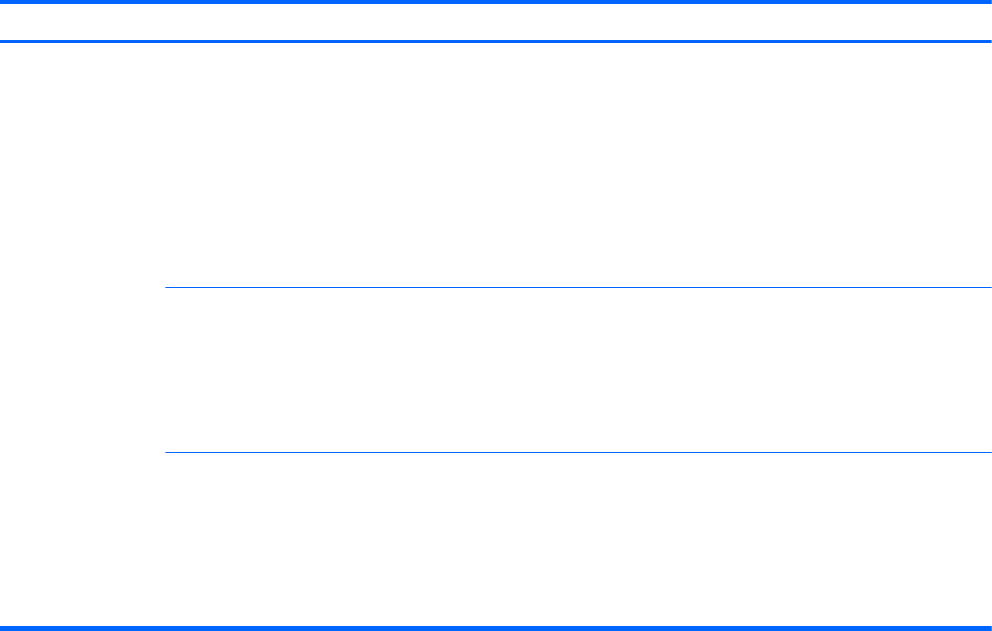Click the empty header row of the table
This screenshot has height=631, width=992.
point(496,22)
